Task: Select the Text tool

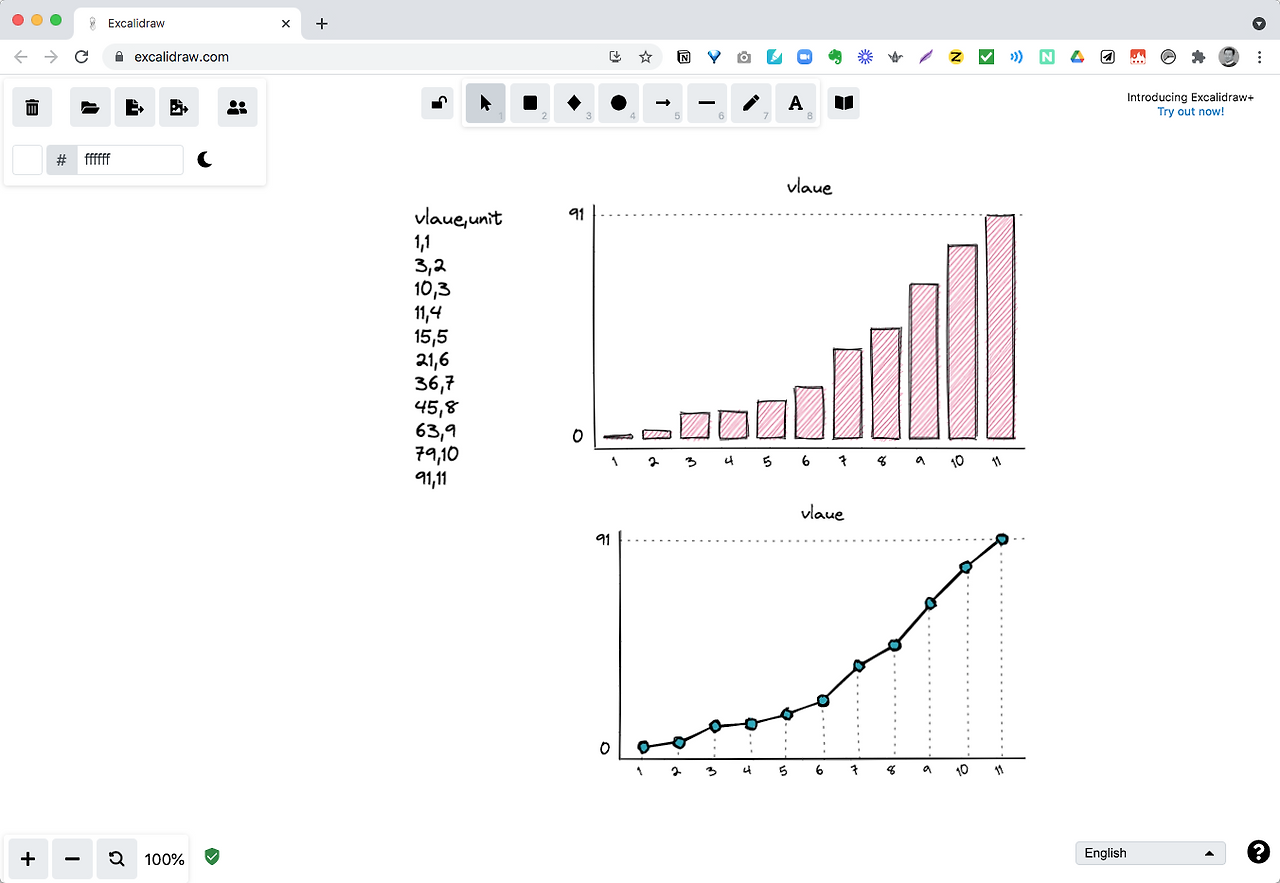Action: click(795, 103)
